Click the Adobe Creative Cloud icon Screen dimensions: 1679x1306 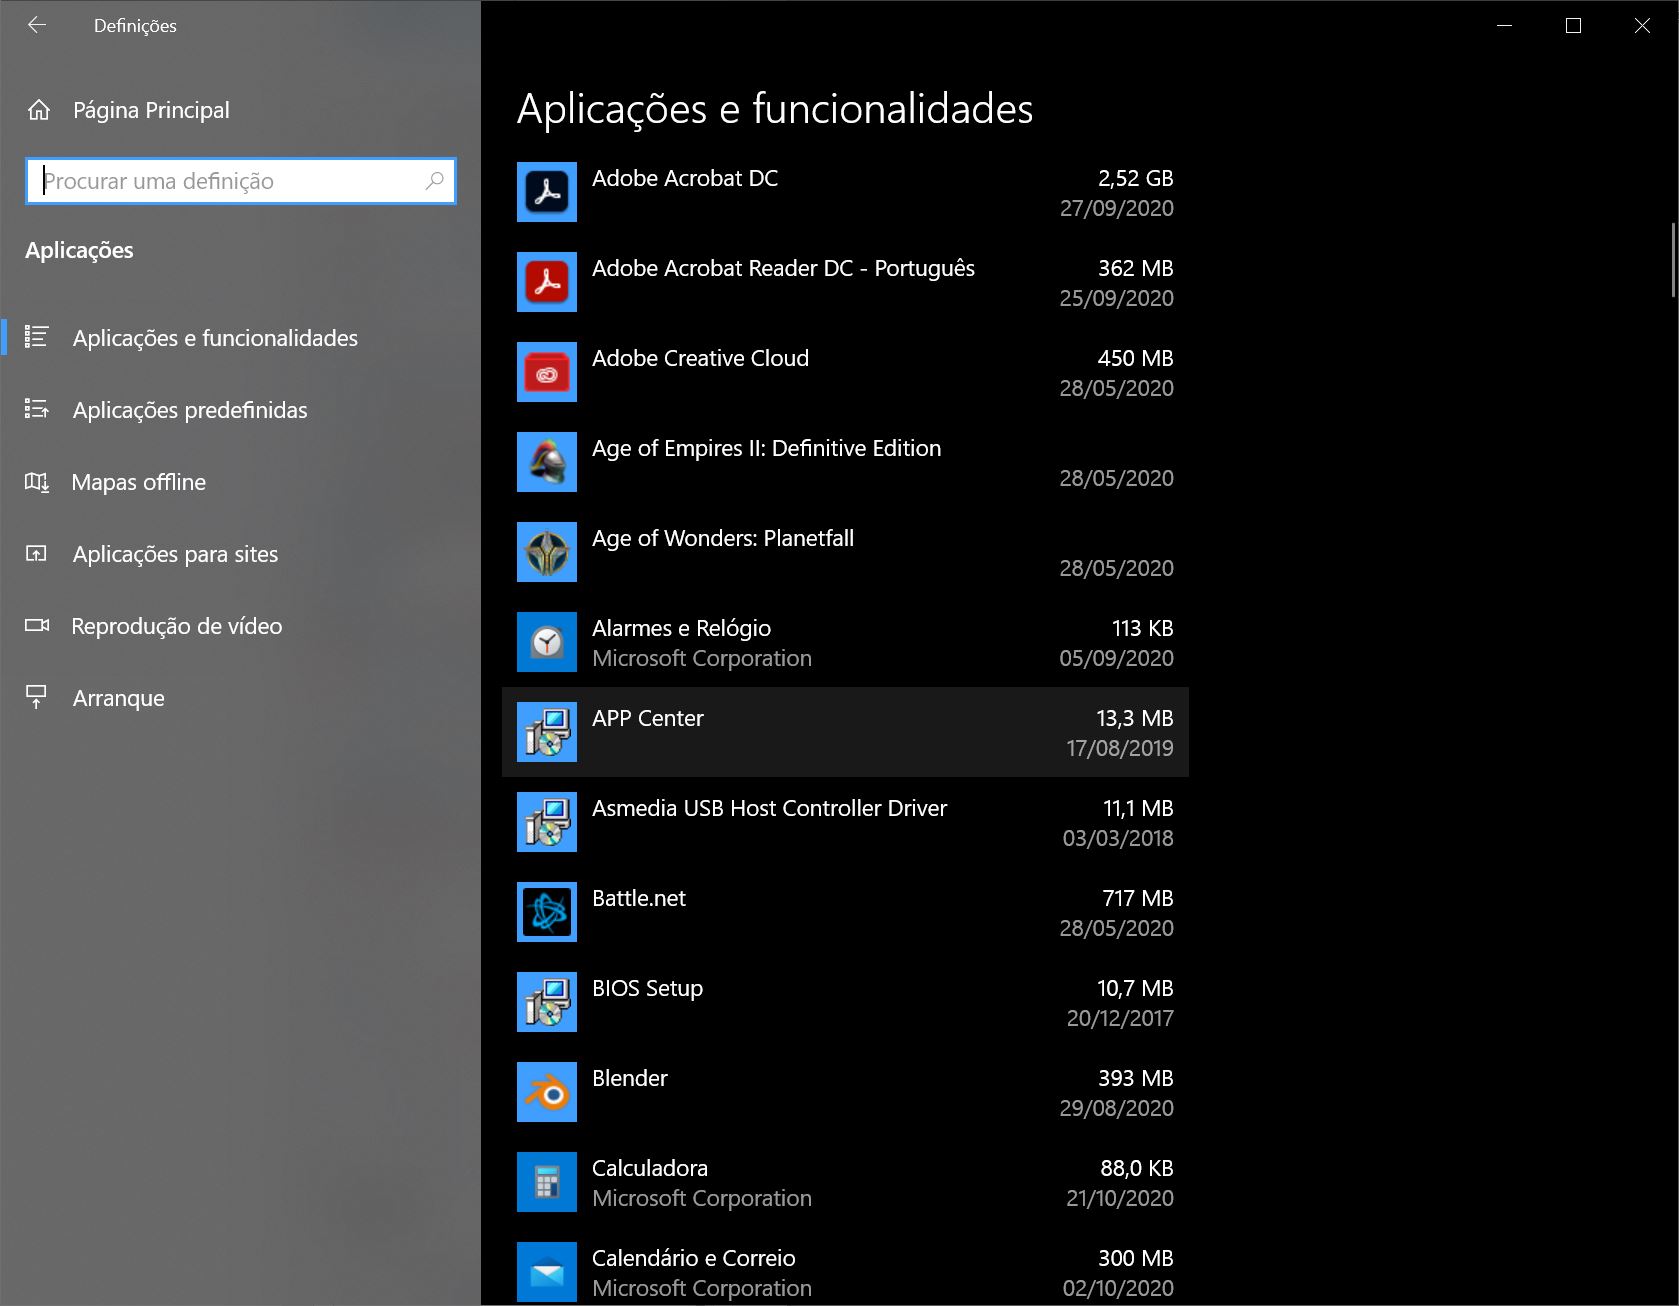[547, 372]
